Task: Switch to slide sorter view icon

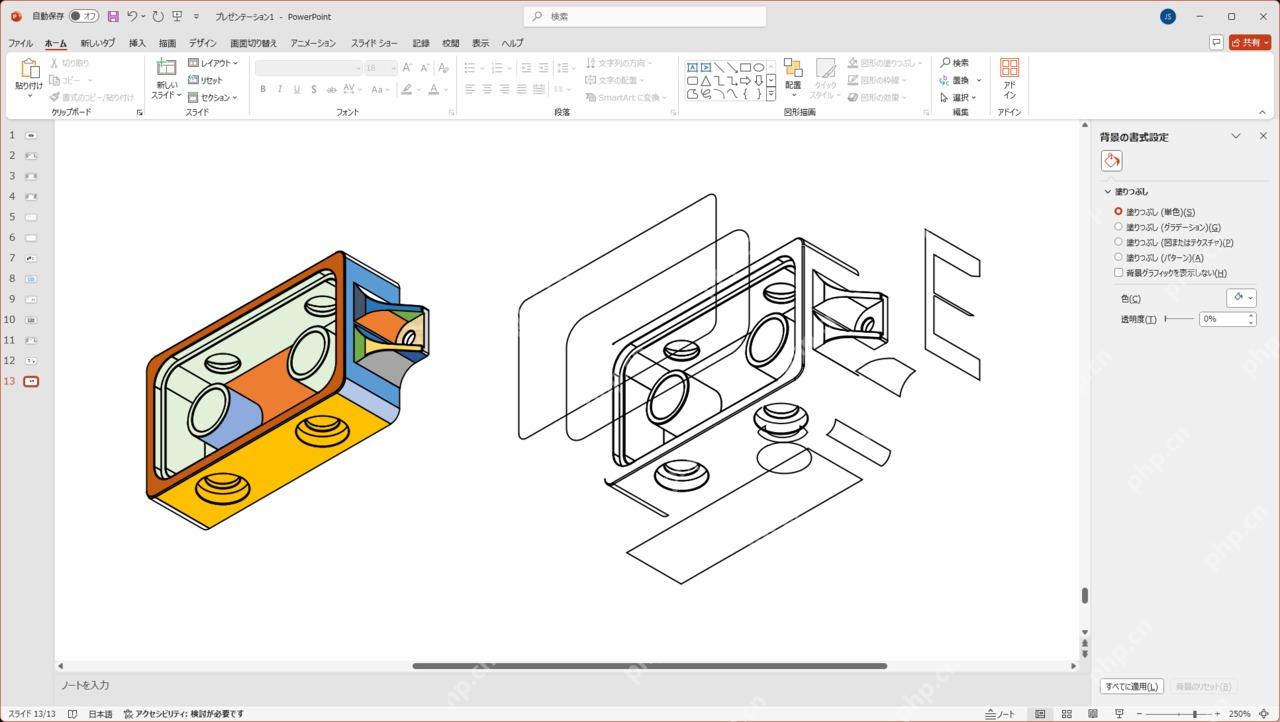Action: [x=1066, y=714]
